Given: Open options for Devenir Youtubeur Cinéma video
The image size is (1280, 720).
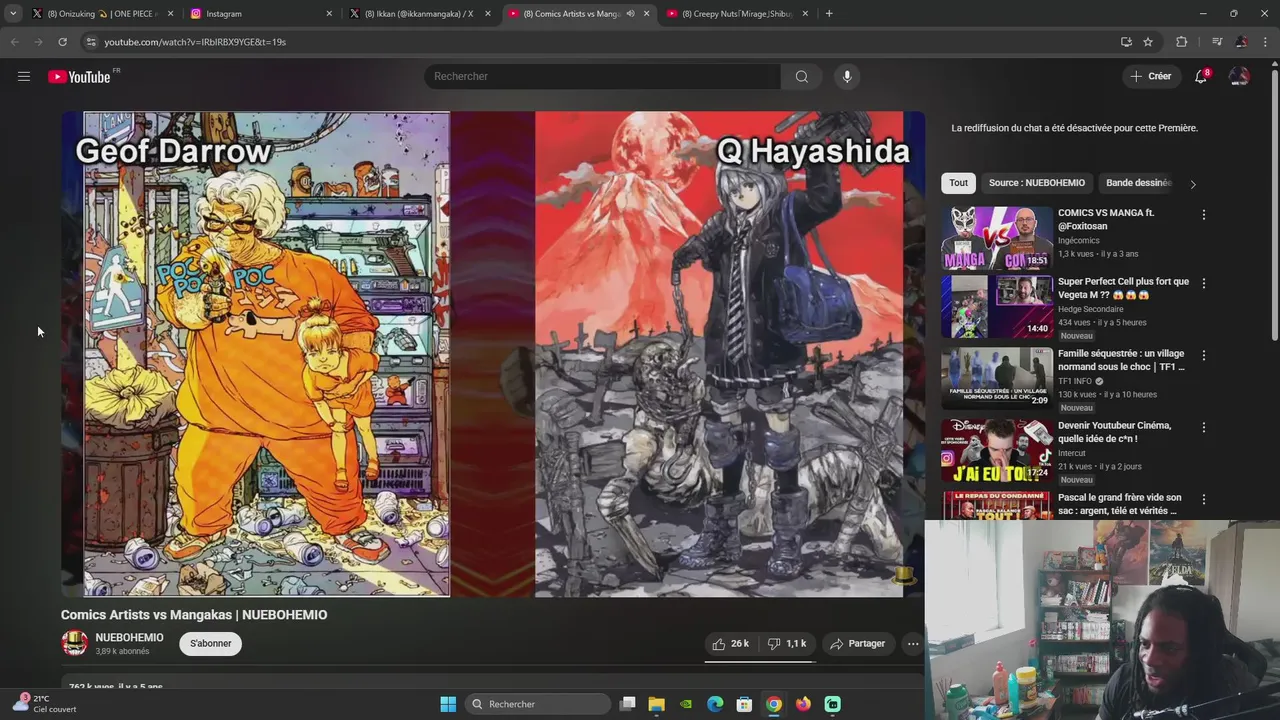Looking at the screenshot, I should click(x=1203, y=427).
